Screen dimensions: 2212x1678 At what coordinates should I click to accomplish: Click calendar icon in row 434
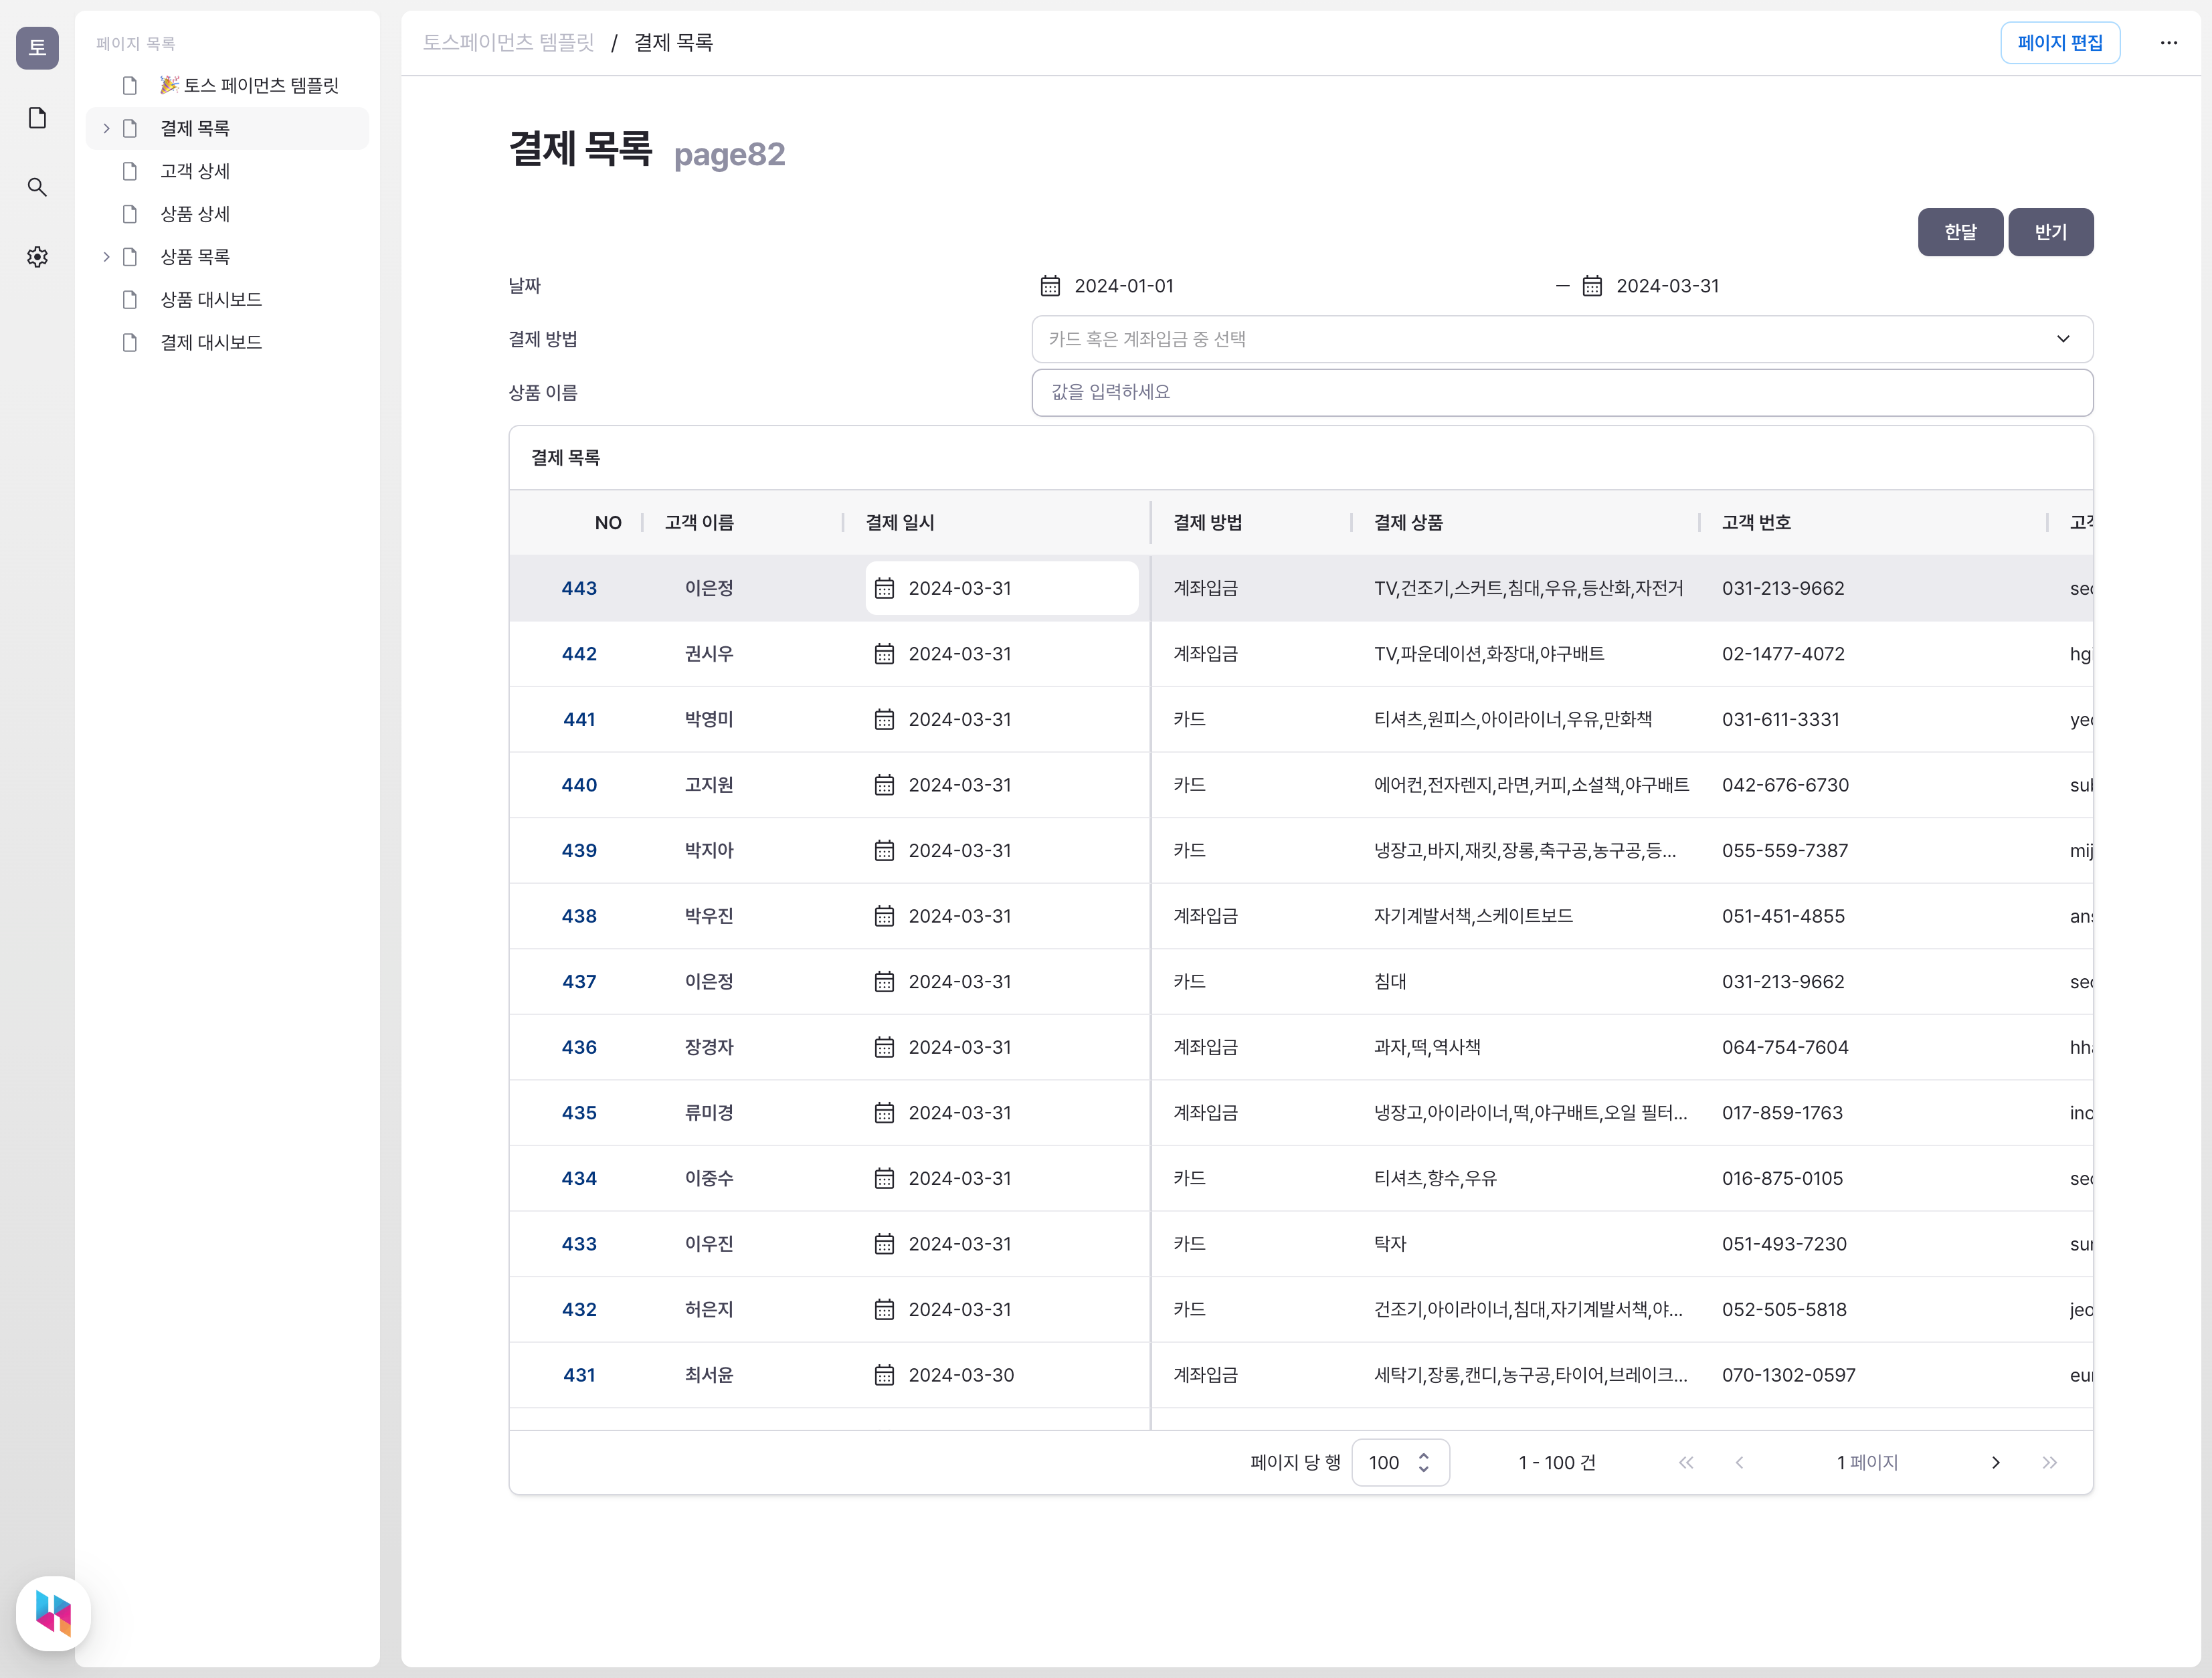point(884,1178)
